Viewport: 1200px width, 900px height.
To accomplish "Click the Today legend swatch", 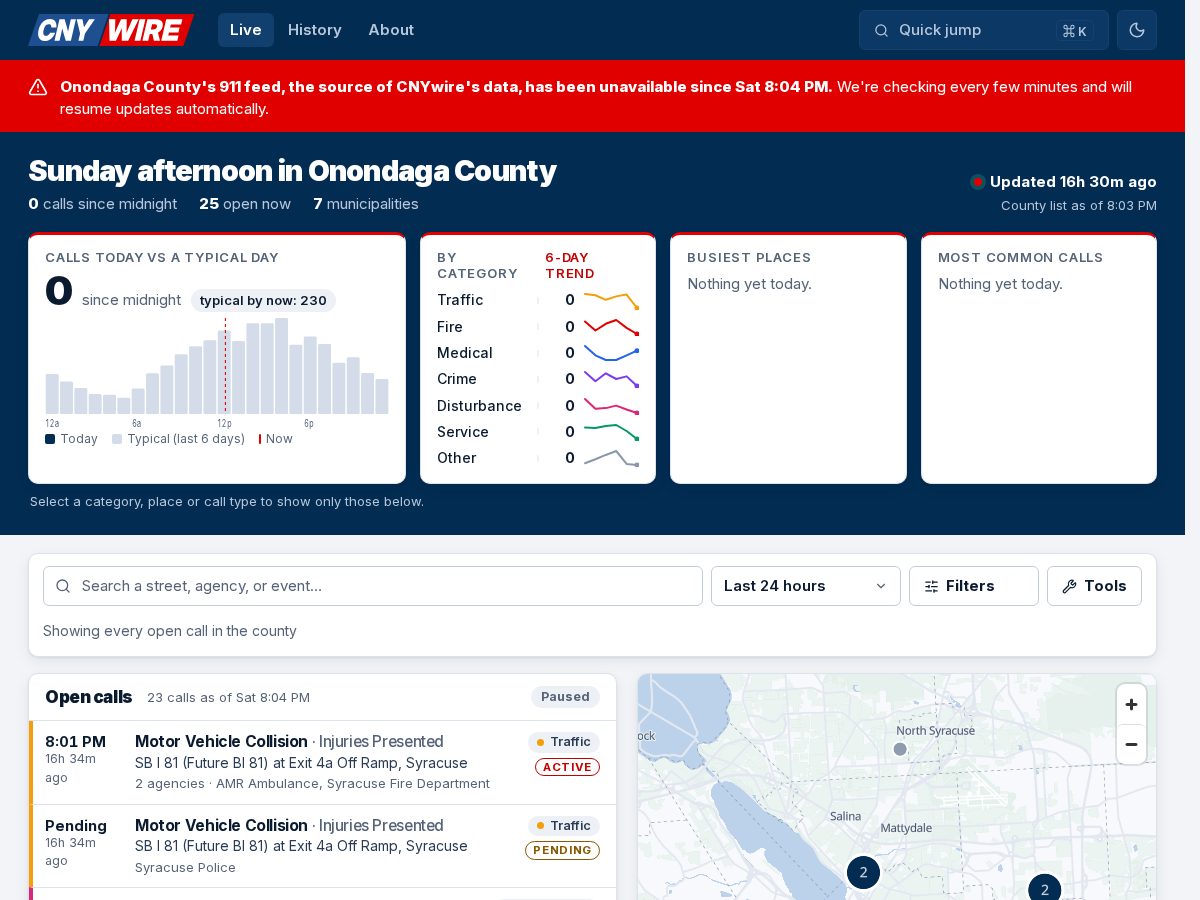I will [50, 439].
